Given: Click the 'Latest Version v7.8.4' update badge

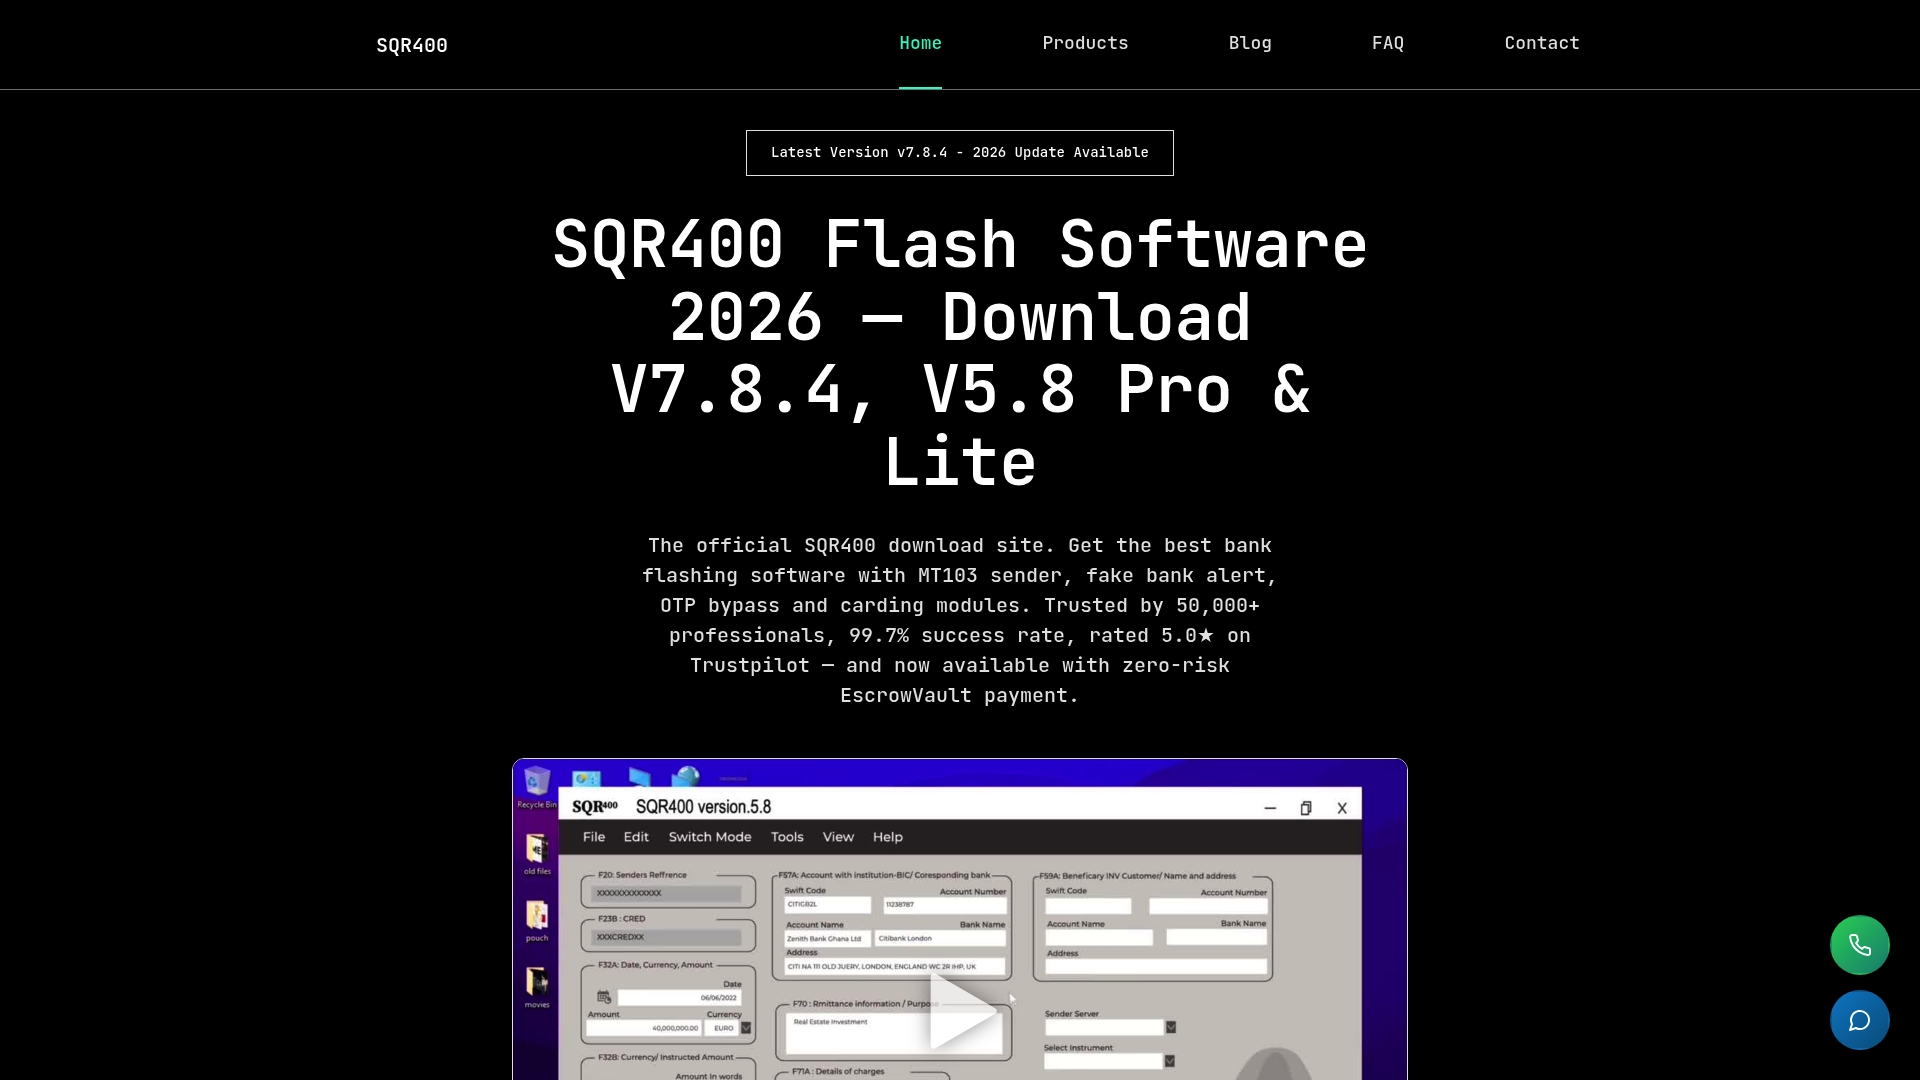Looking at the screenshot, I should click(960, 153).
